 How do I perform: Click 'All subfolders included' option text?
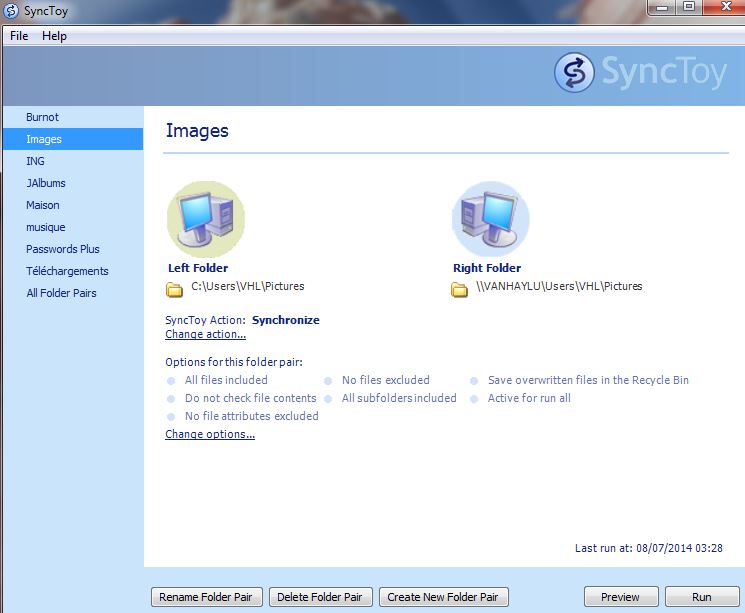[399, 398]
